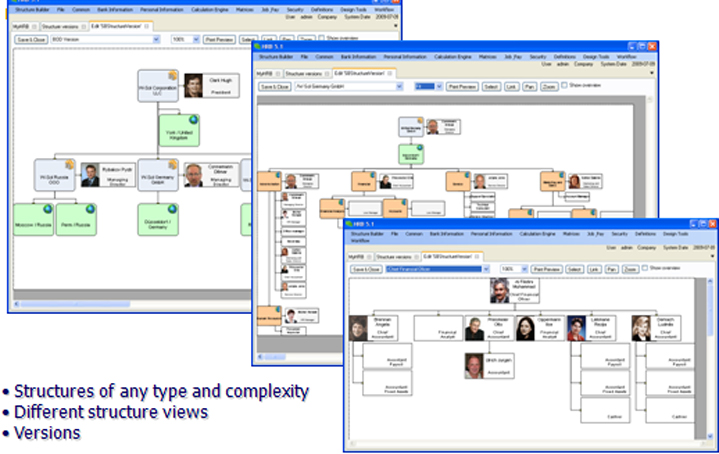The width and height of the screenshot is (719, 454).
Task: Click the cube icon on Germany GmbH node in BOD Version window
Action: point(172,165)
